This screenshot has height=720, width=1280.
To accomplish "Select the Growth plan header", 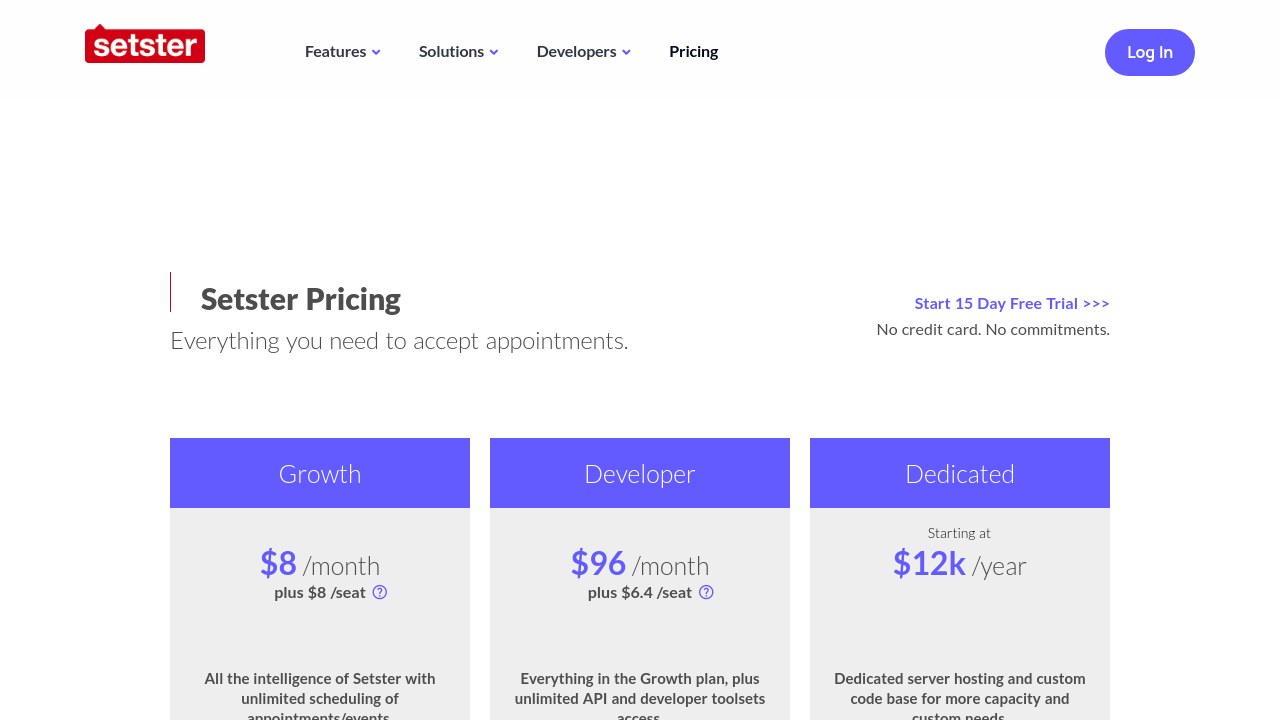I will 320,473.
